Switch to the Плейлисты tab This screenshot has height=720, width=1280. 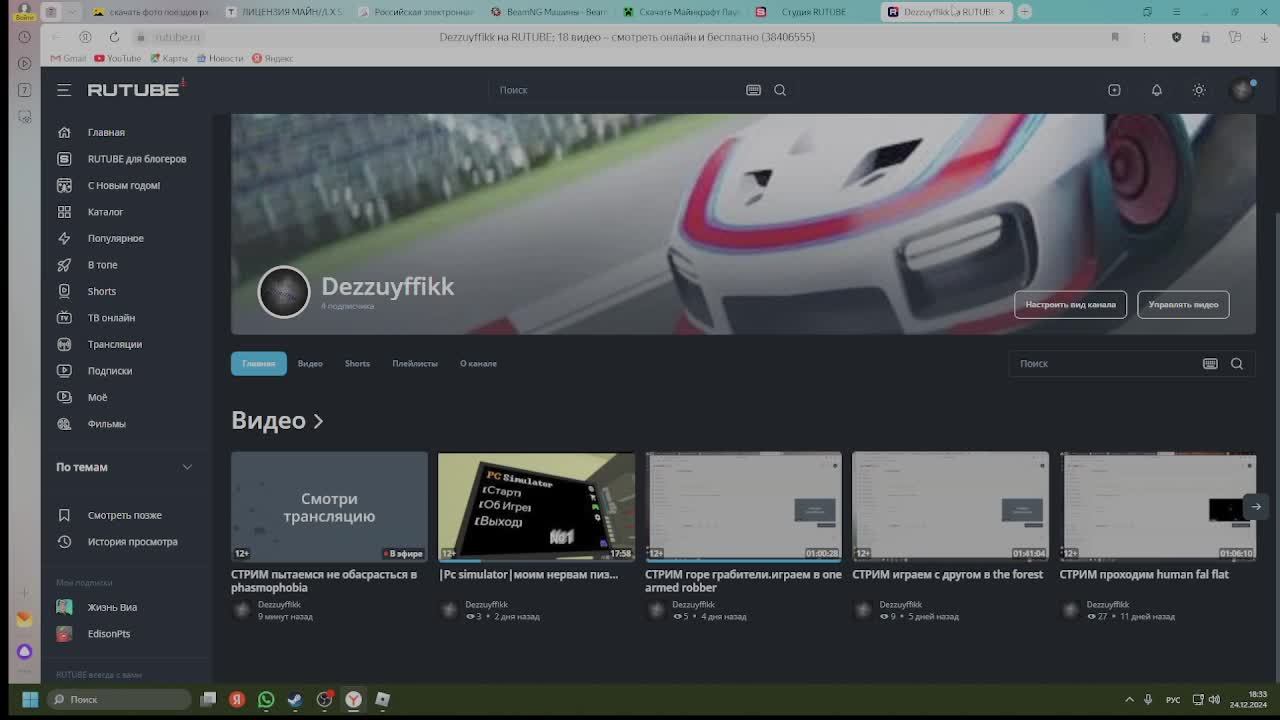pos(415,363)
